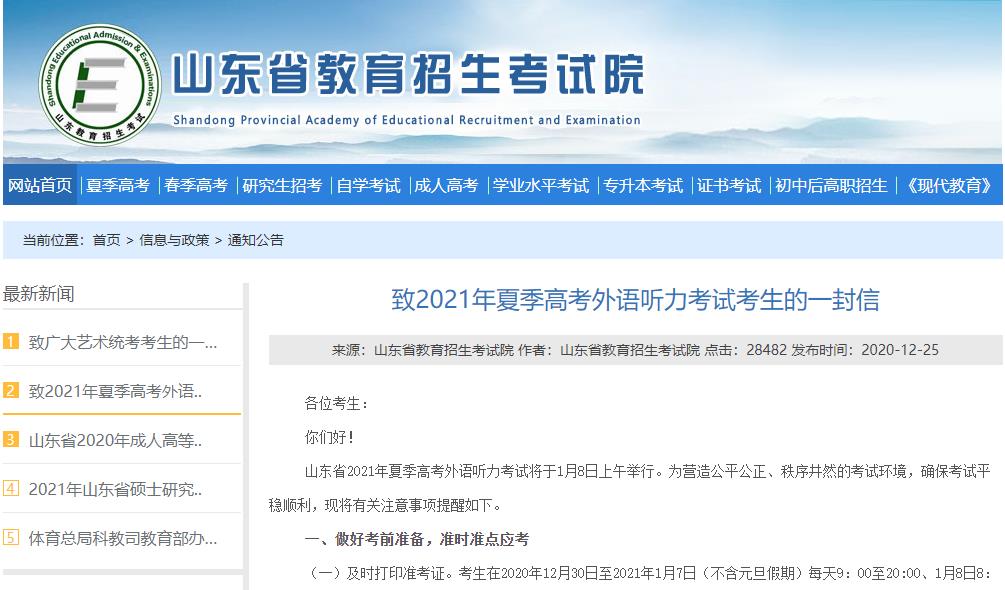The height and width of the screenshot is (590, 1005).
Task: Click the 首页 breadcrumb link
Action: click(106, 240)
